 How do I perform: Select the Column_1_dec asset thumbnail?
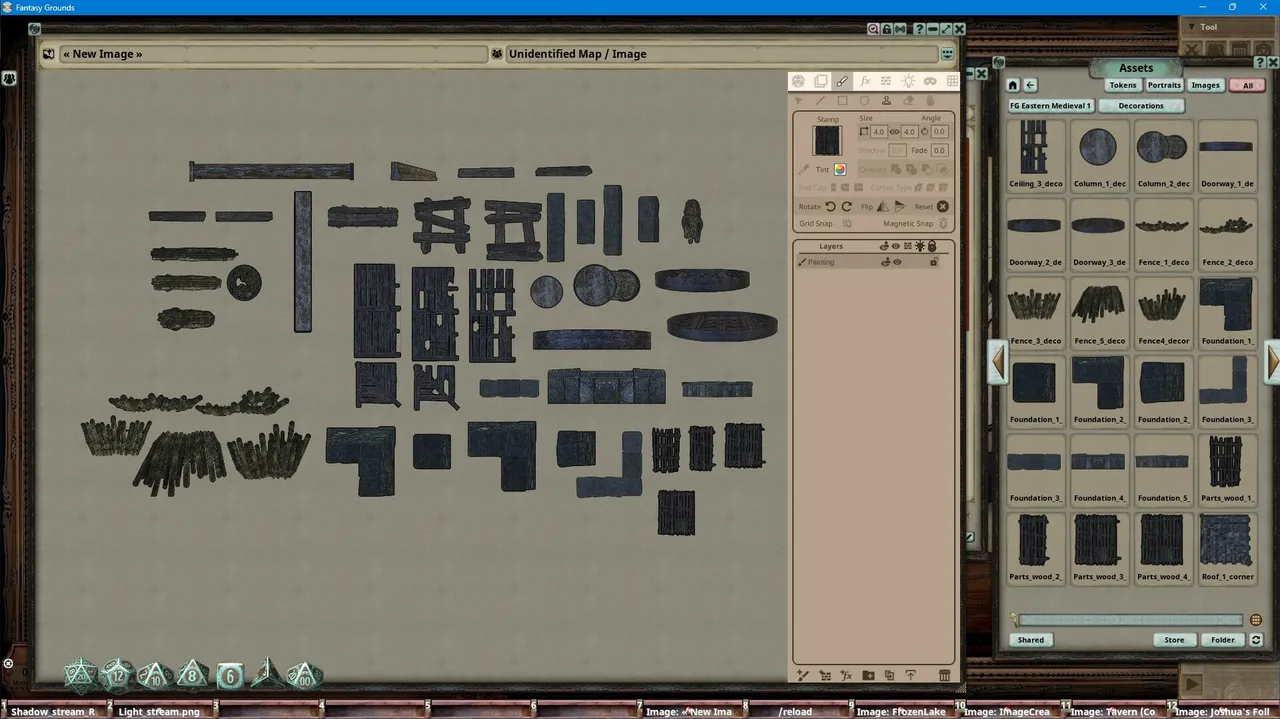pyautogui.click(x=1099, y=155)
